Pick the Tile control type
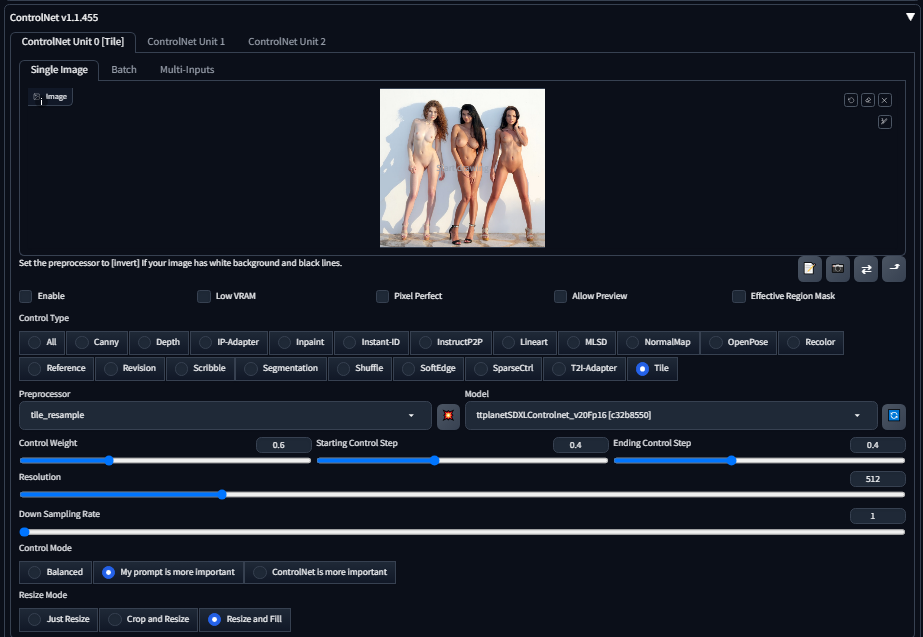 tap(652, 369)
